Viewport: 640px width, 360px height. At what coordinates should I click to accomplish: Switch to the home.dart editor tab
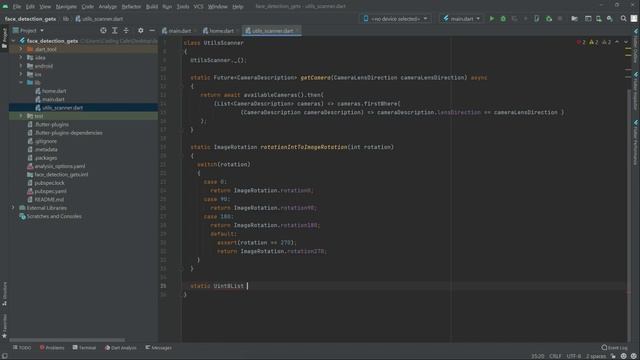[219, 31]
